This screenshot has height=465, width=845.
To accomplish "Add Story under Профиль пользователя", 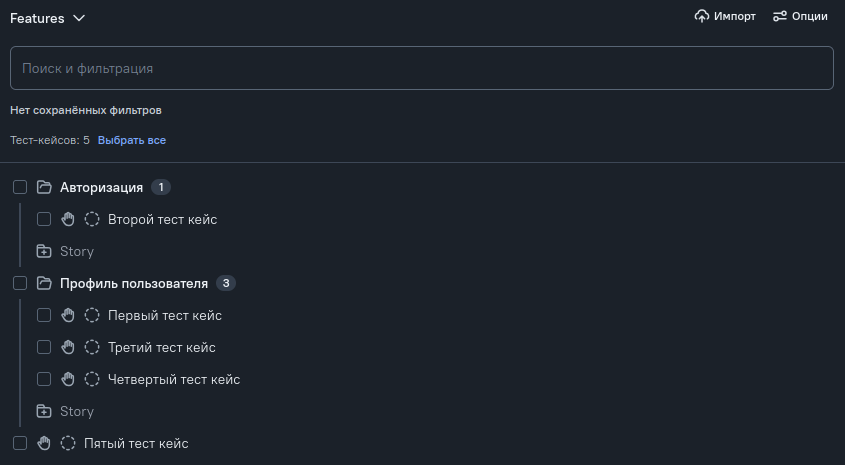I will tap(66, 411).
